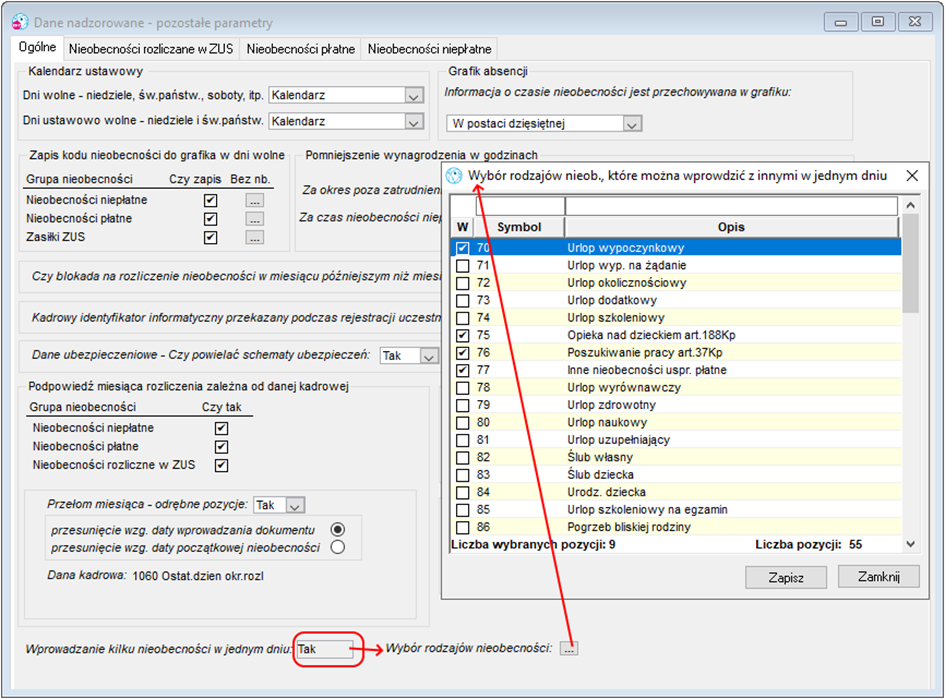The image size is (945, 699).
Task: Check row 78 Urlop wyrównawczy
Action: [462, 388]
